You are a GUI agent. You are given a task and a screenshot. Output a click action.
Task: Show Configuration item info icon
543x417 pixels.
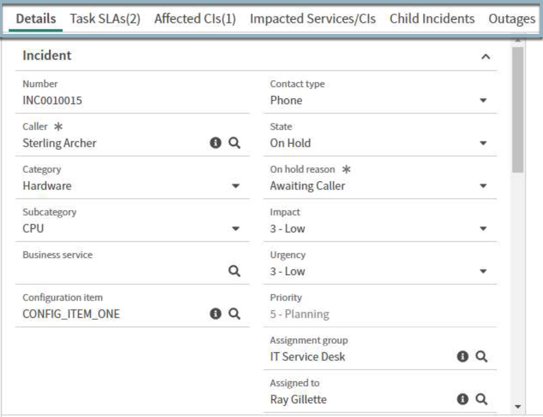point(215,313)
